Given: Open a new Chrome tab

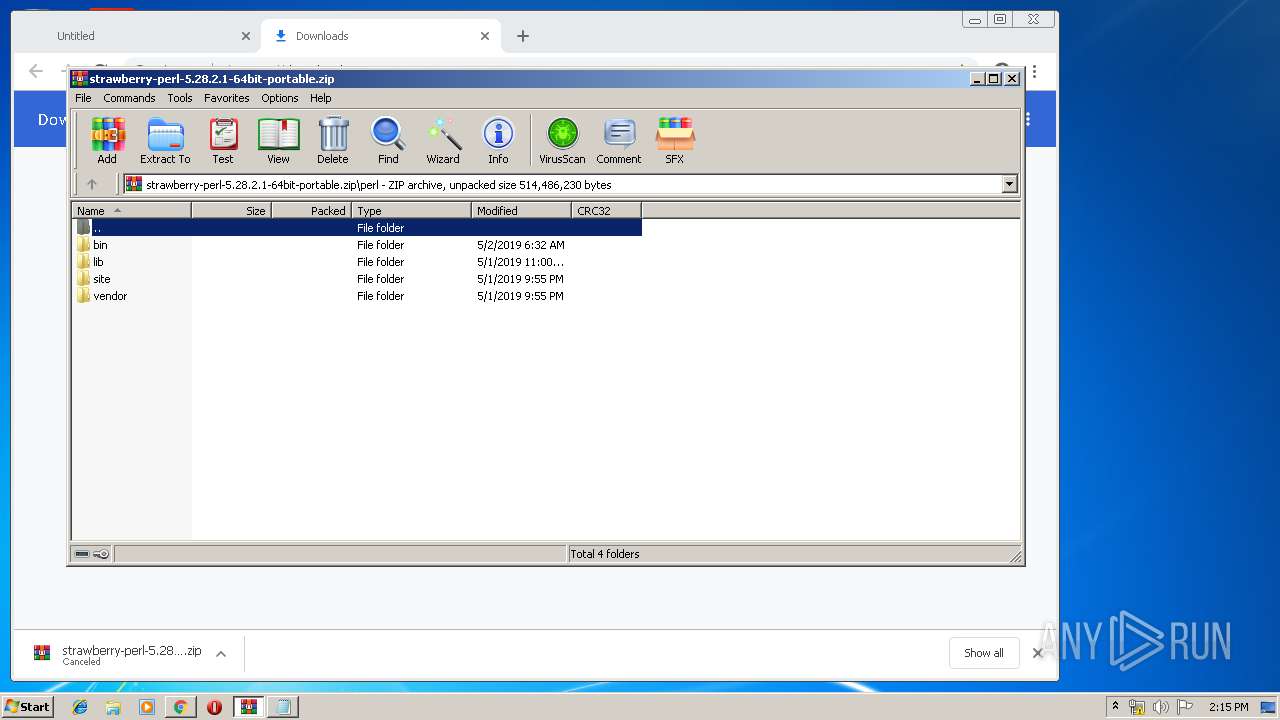Looking at the screenshot, I should click(522, 36).
